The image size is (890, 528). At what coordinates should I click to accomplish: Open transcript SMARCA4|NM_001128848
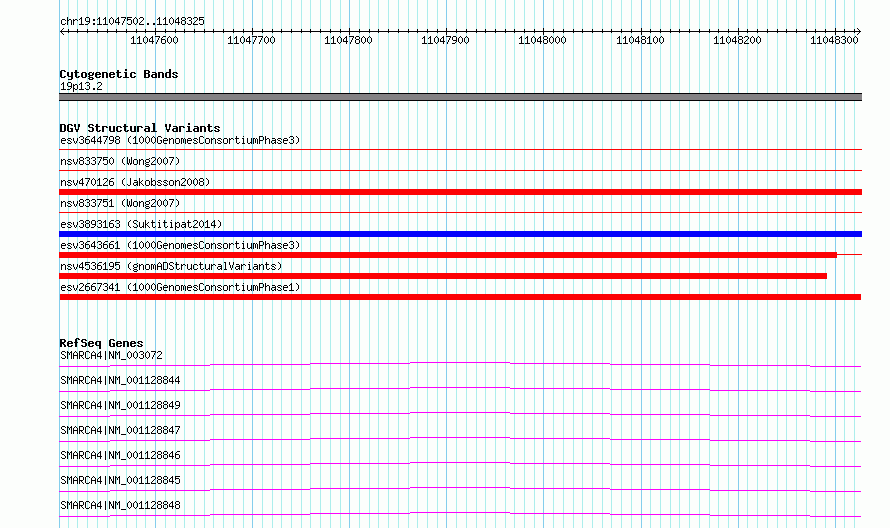pyautogui.click(x=120, y=505)
